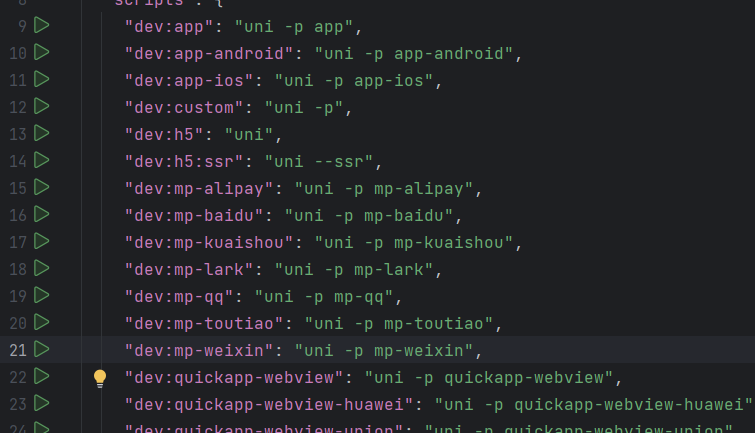Click the "dev:custom" key
The width and height of the screenshot is (755, 433).
coord(184,108)
